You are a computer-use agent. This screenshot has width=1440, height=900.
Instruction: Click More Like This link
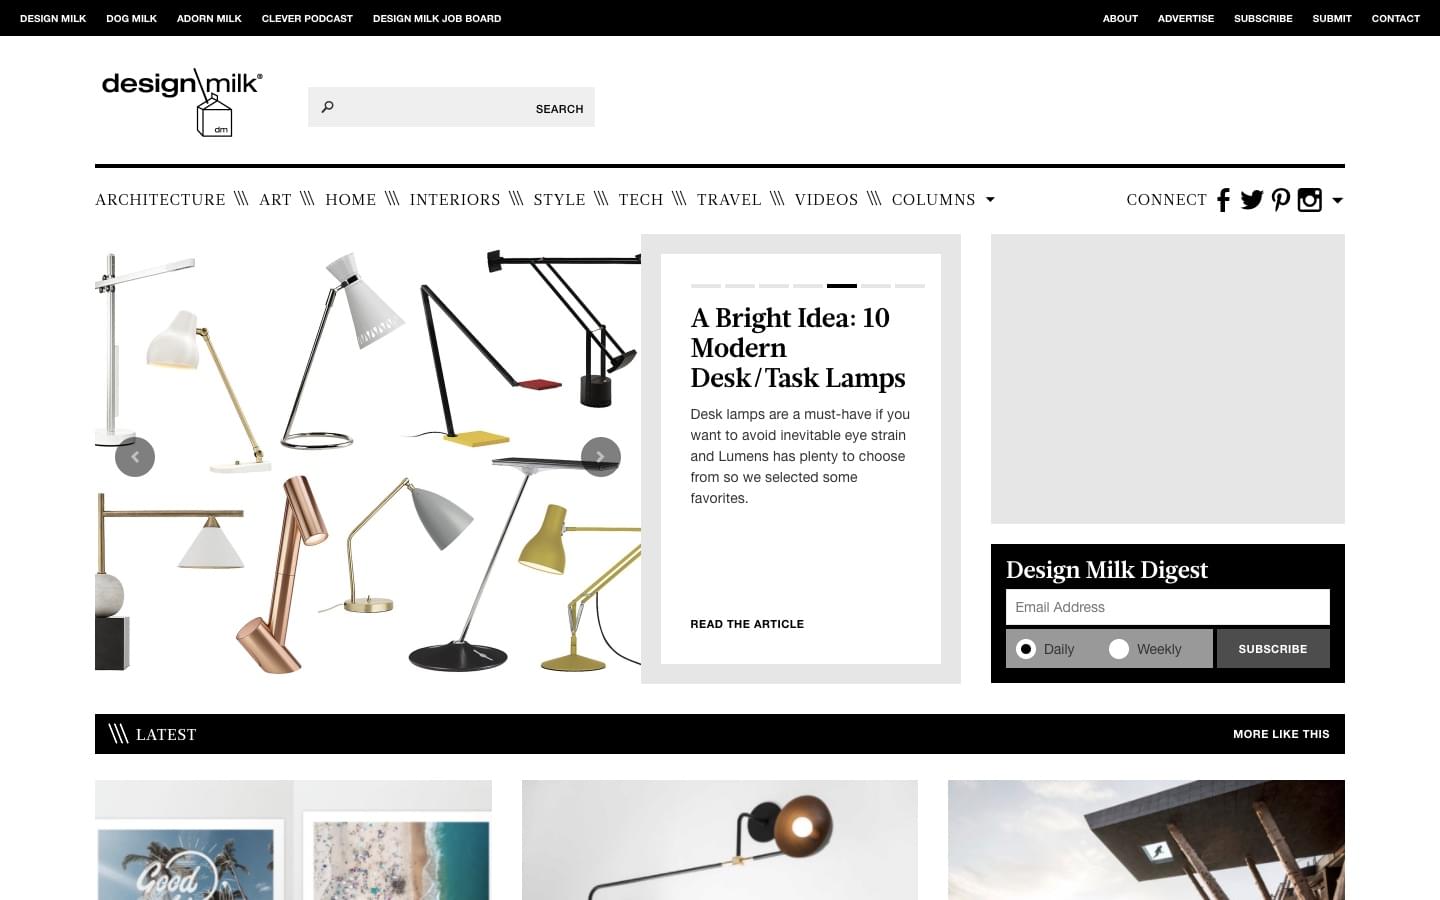(x=1281, y=734)
